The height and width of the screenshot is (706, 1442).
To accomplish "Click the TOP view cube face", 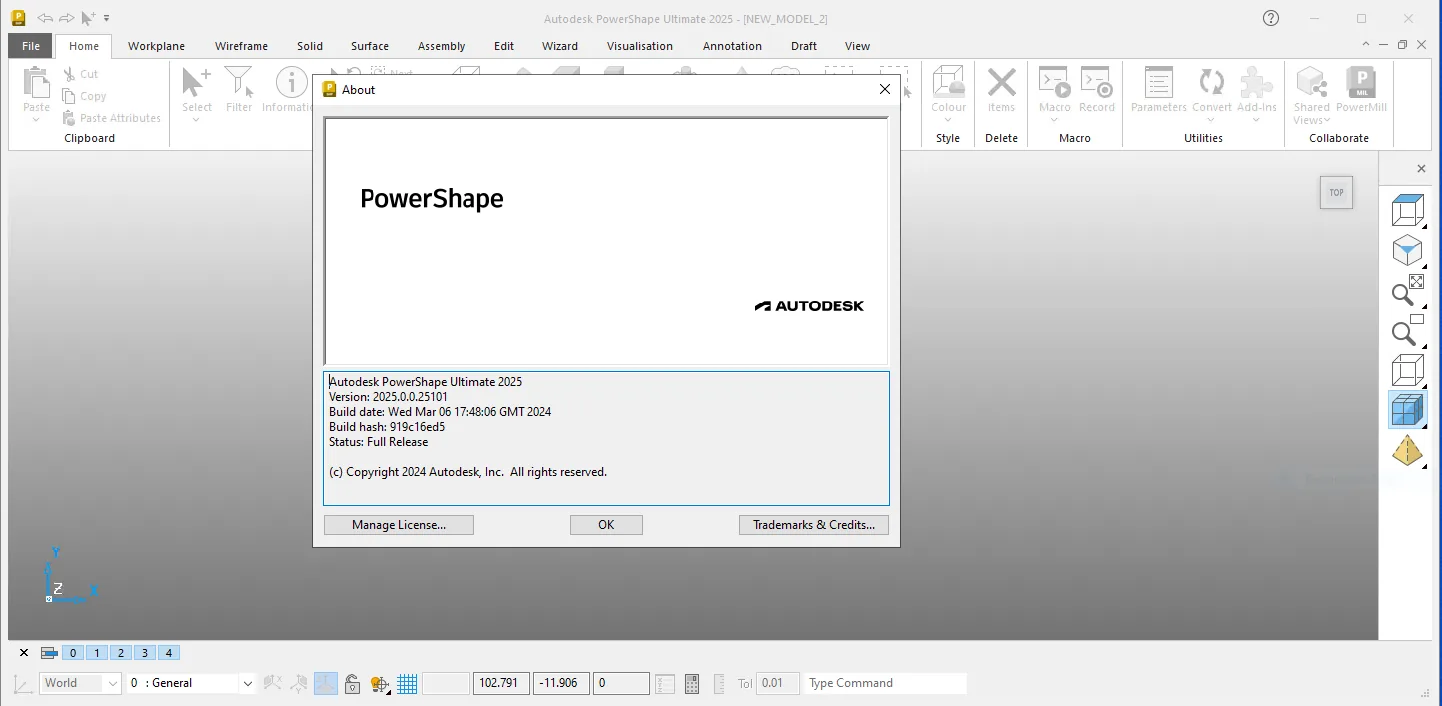I will point(1336,193).
